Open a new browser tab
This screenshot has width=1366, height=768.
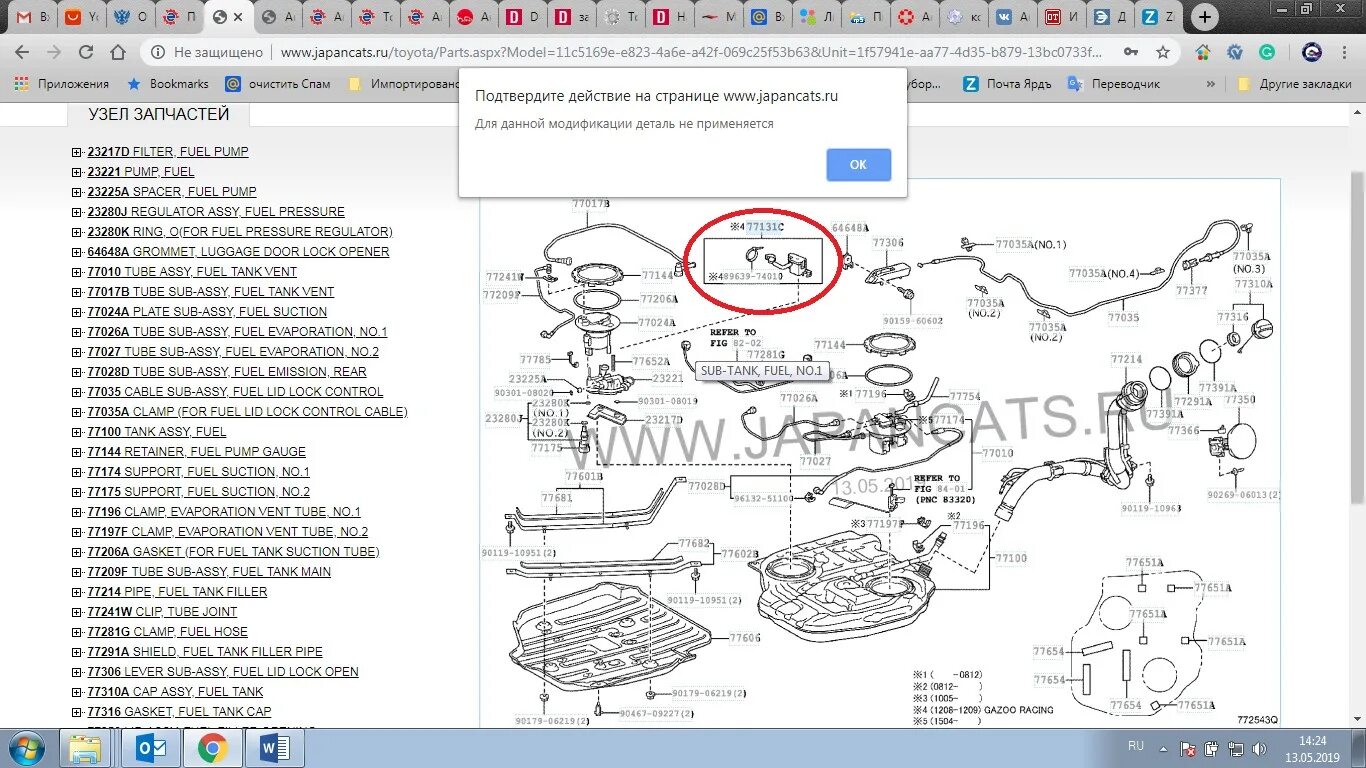click(x=1205, y=17)
